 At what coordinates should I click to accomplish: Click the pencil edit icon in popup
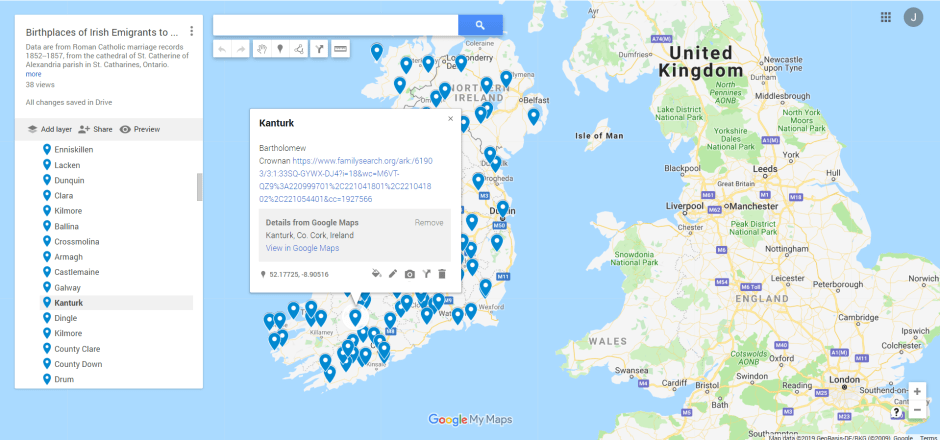click(x=393, y=273)
